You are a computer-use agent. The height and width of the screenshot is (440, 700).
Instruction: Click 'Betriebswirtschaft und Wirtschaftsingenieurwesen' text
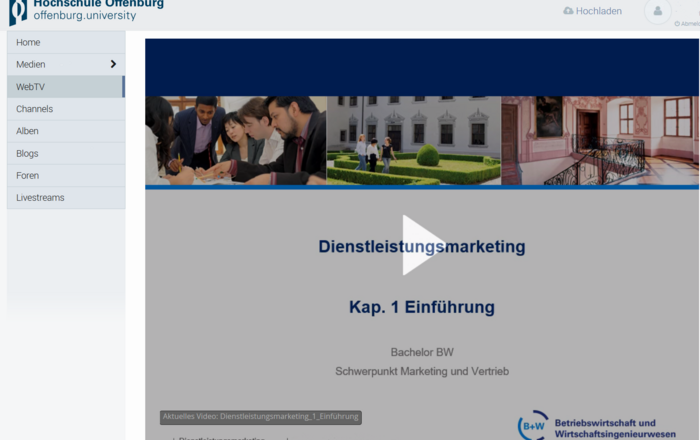tap(615, 428)
